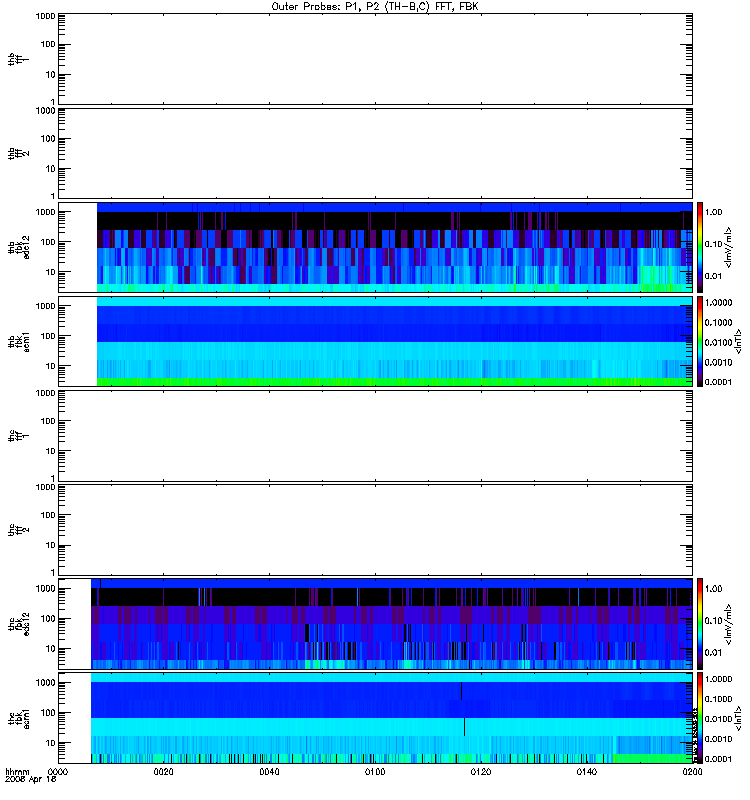Click the "1000" y-axis tick of thb fff 1 panel

point(45,16)
